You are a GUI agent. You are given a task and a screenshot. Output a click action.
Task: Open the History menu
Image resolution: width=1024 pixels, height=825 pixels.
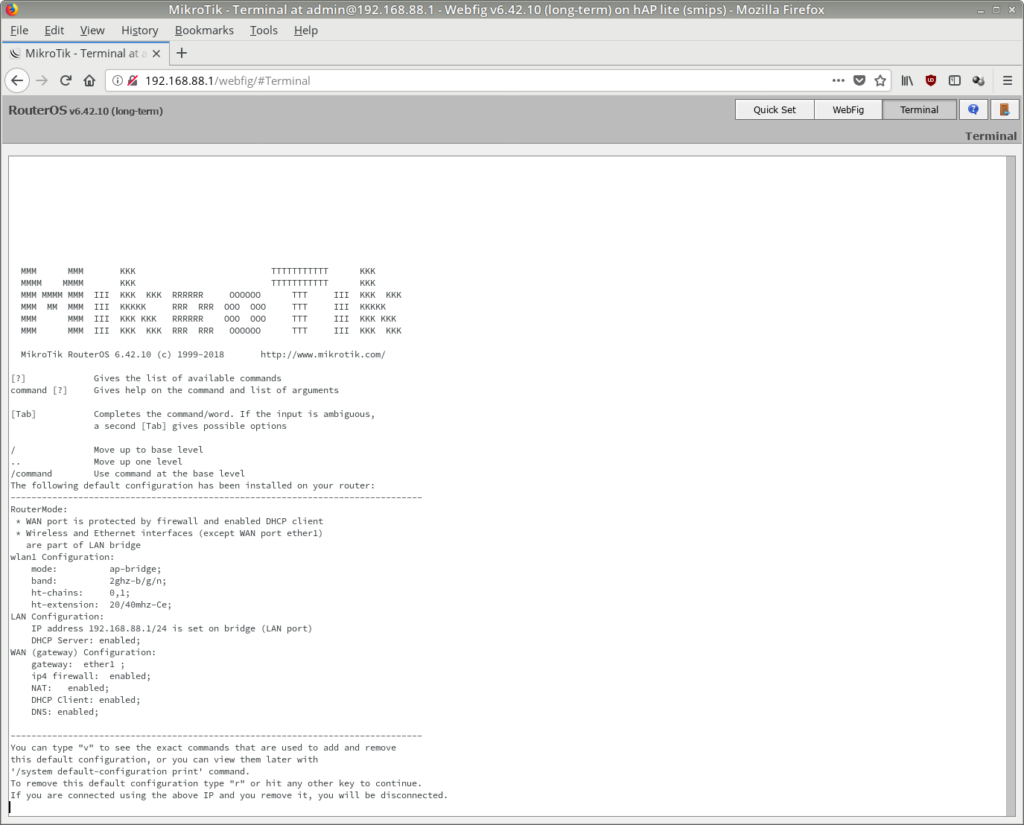pyautogui.click(x=140, y=31)
